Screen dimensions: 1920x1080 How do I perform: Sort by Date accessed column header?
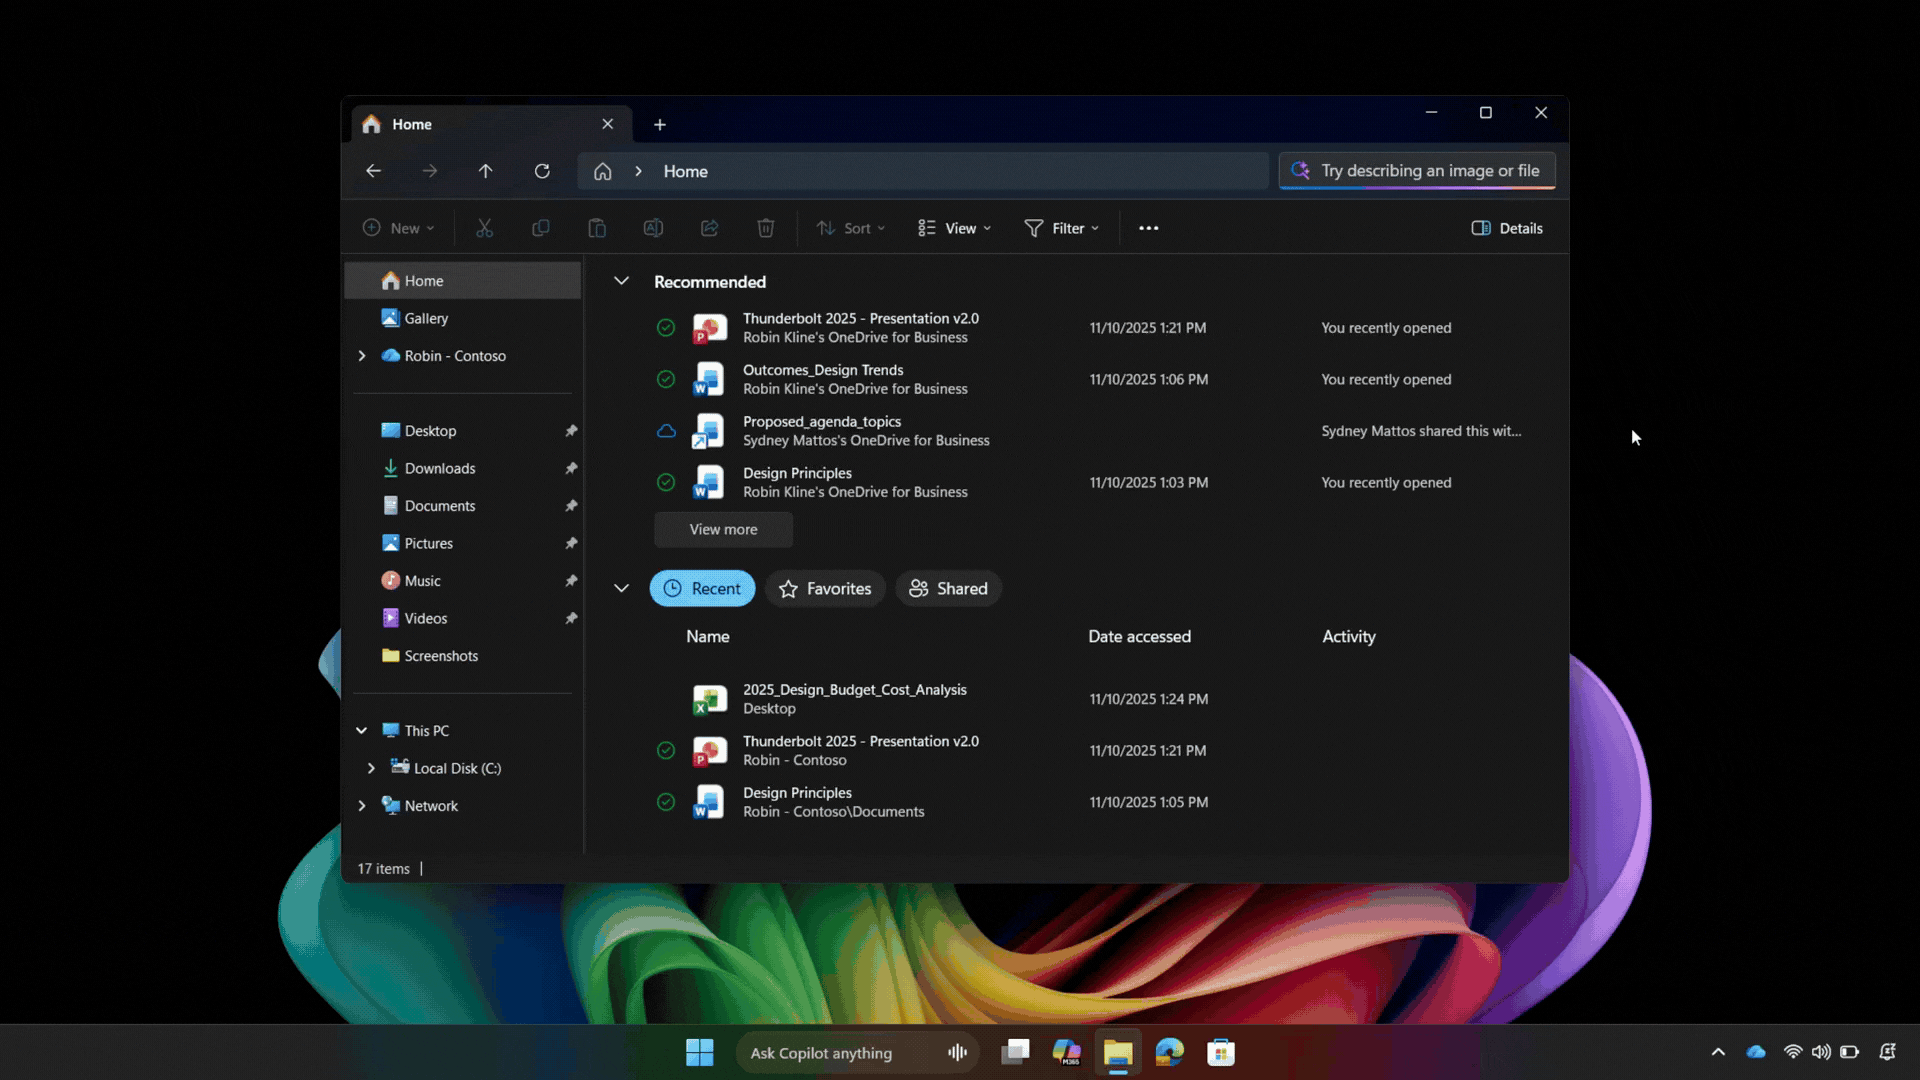tap(1139, 636)
